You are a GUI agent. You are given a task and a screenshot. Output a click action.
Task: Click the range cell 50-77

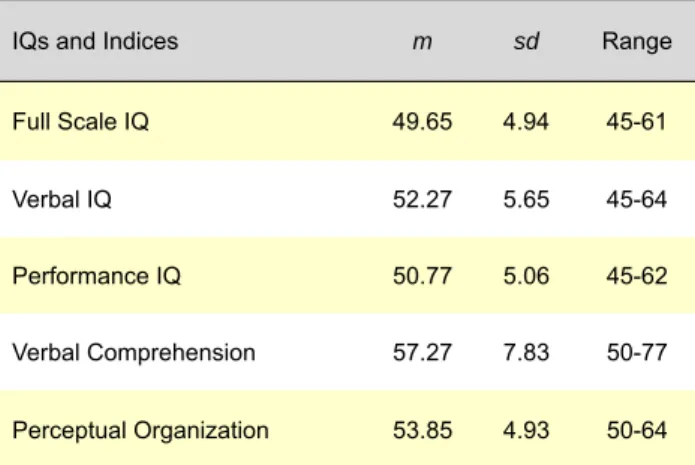click(636, 353)
